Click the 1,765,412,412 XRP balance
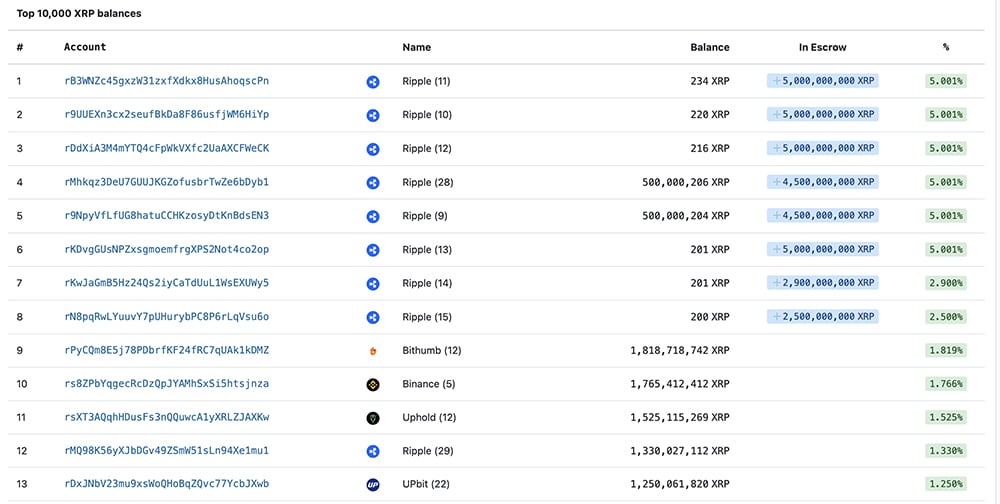The width and height of the screenshot is (1000, 504). (x=680, y=384)
